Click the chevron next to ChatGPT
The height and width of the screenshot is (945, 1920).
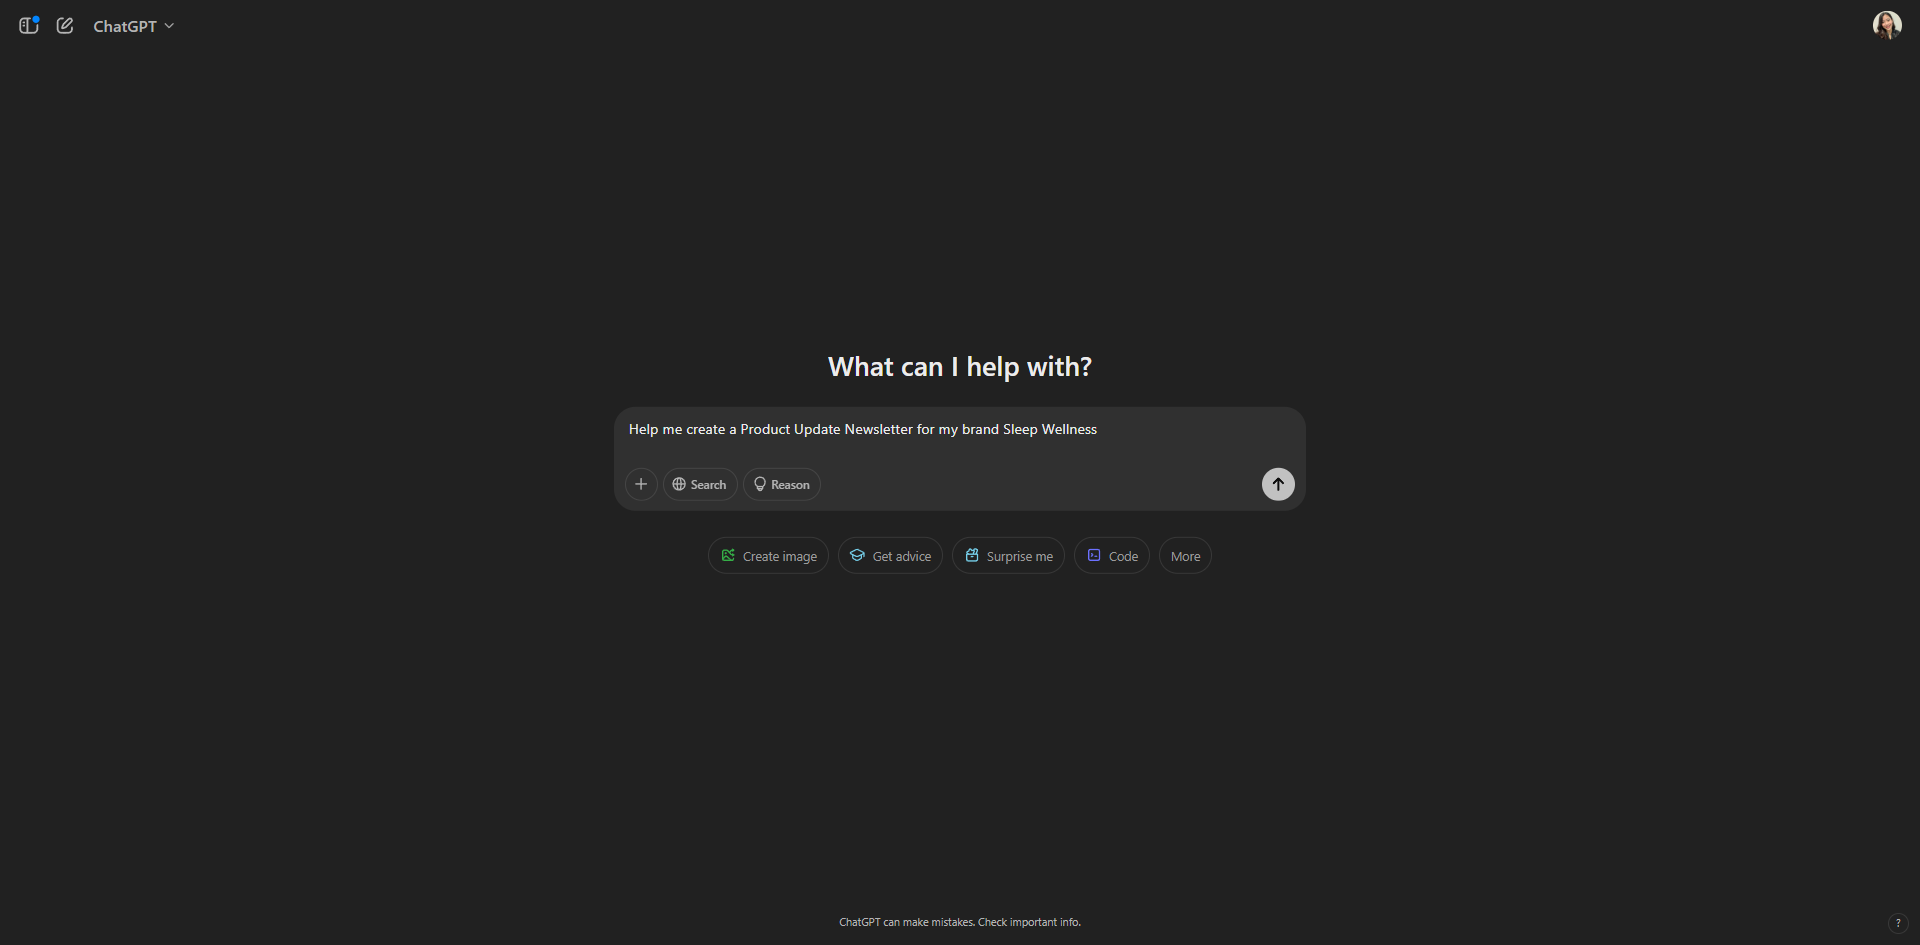(169, 26)
